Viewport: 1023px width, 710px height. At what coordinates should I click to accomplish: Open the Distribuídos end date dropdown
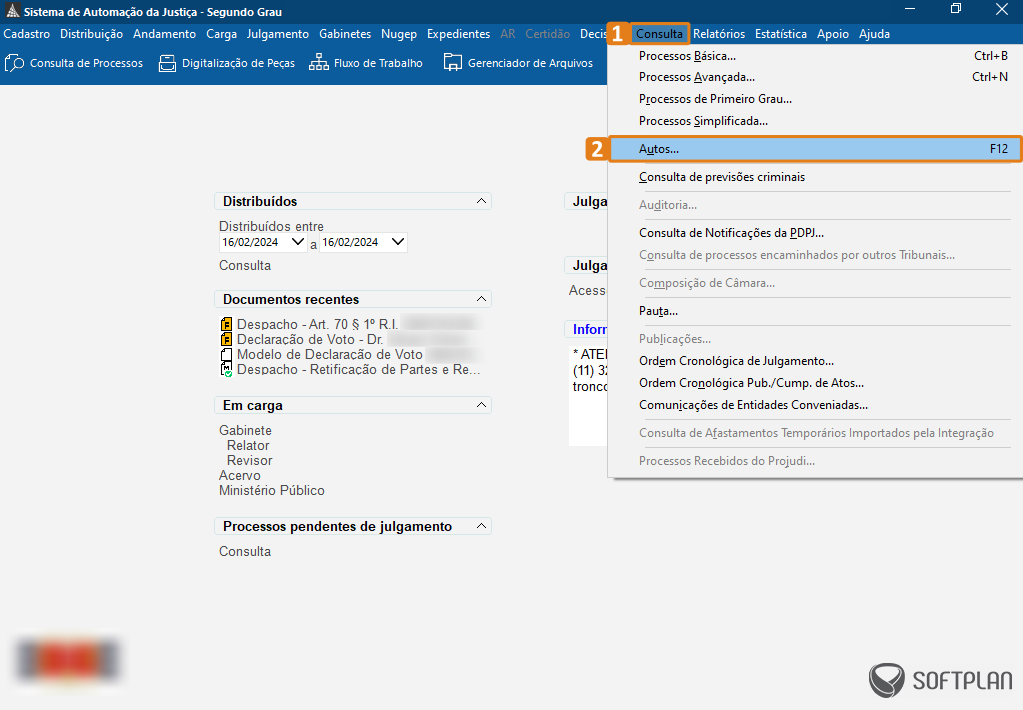398,242
